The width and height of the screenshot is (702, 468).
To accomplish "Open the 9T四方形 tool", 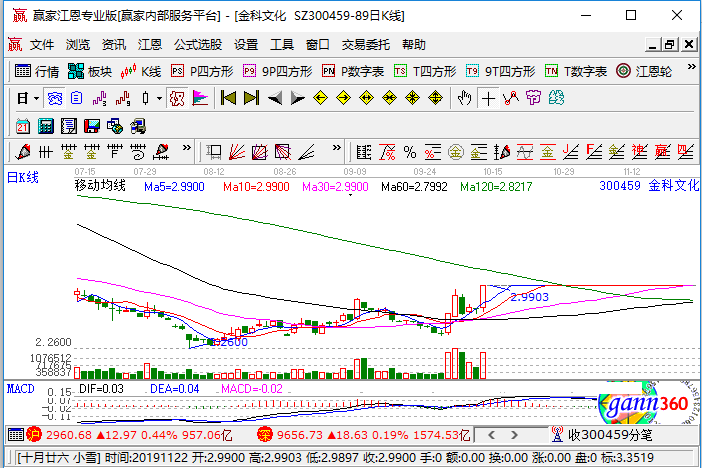I will pos(500,71).
